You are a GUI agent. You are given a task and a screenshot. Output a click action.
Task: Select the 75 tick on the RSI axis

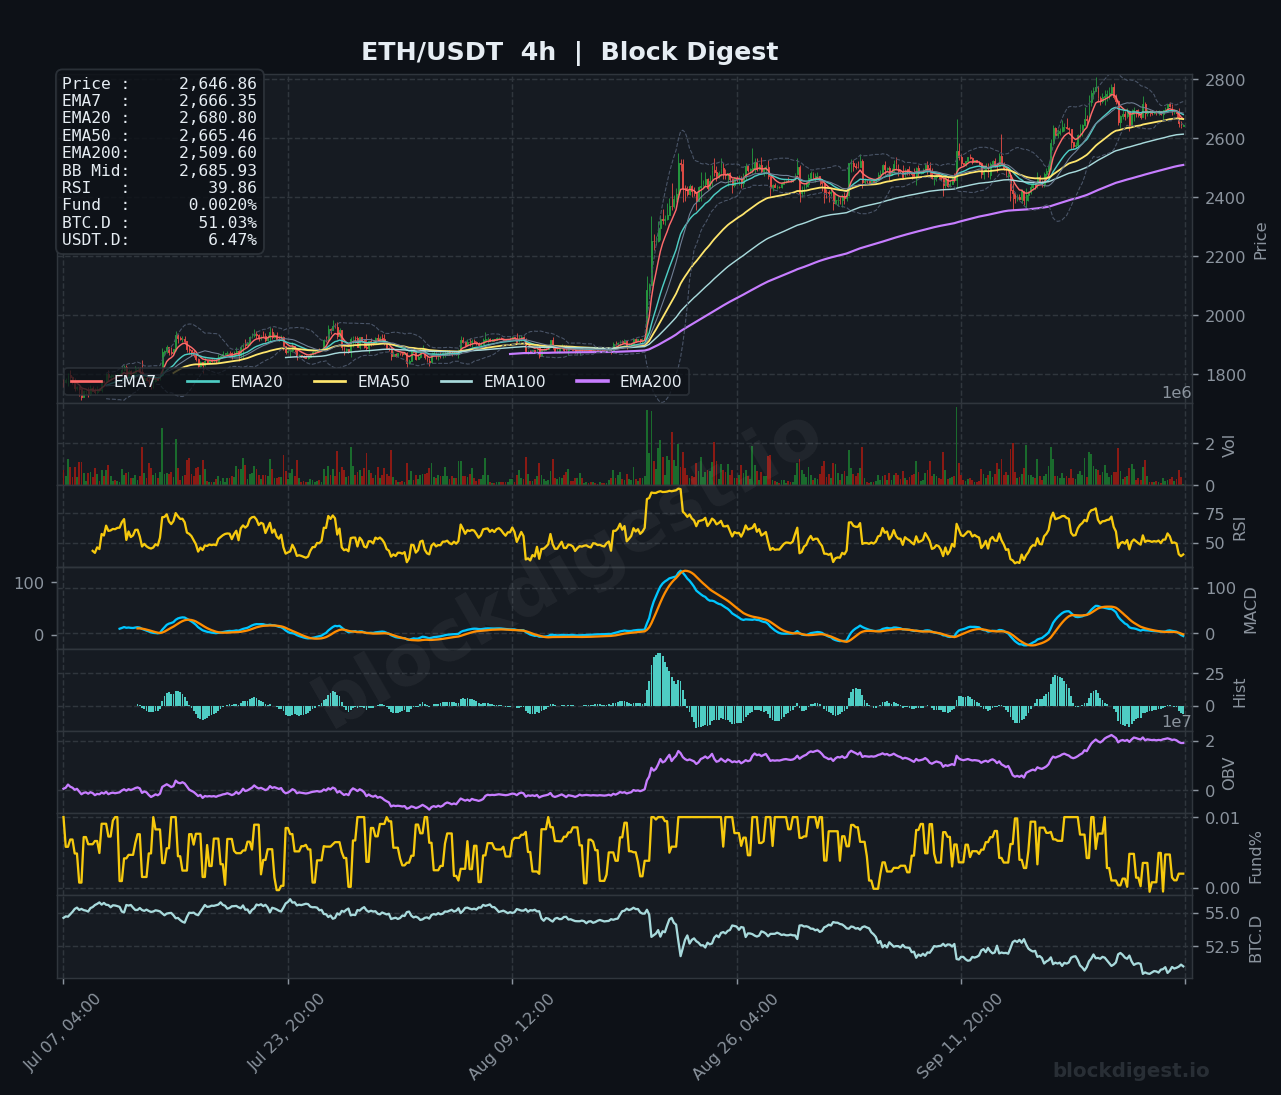point(1215,514)
